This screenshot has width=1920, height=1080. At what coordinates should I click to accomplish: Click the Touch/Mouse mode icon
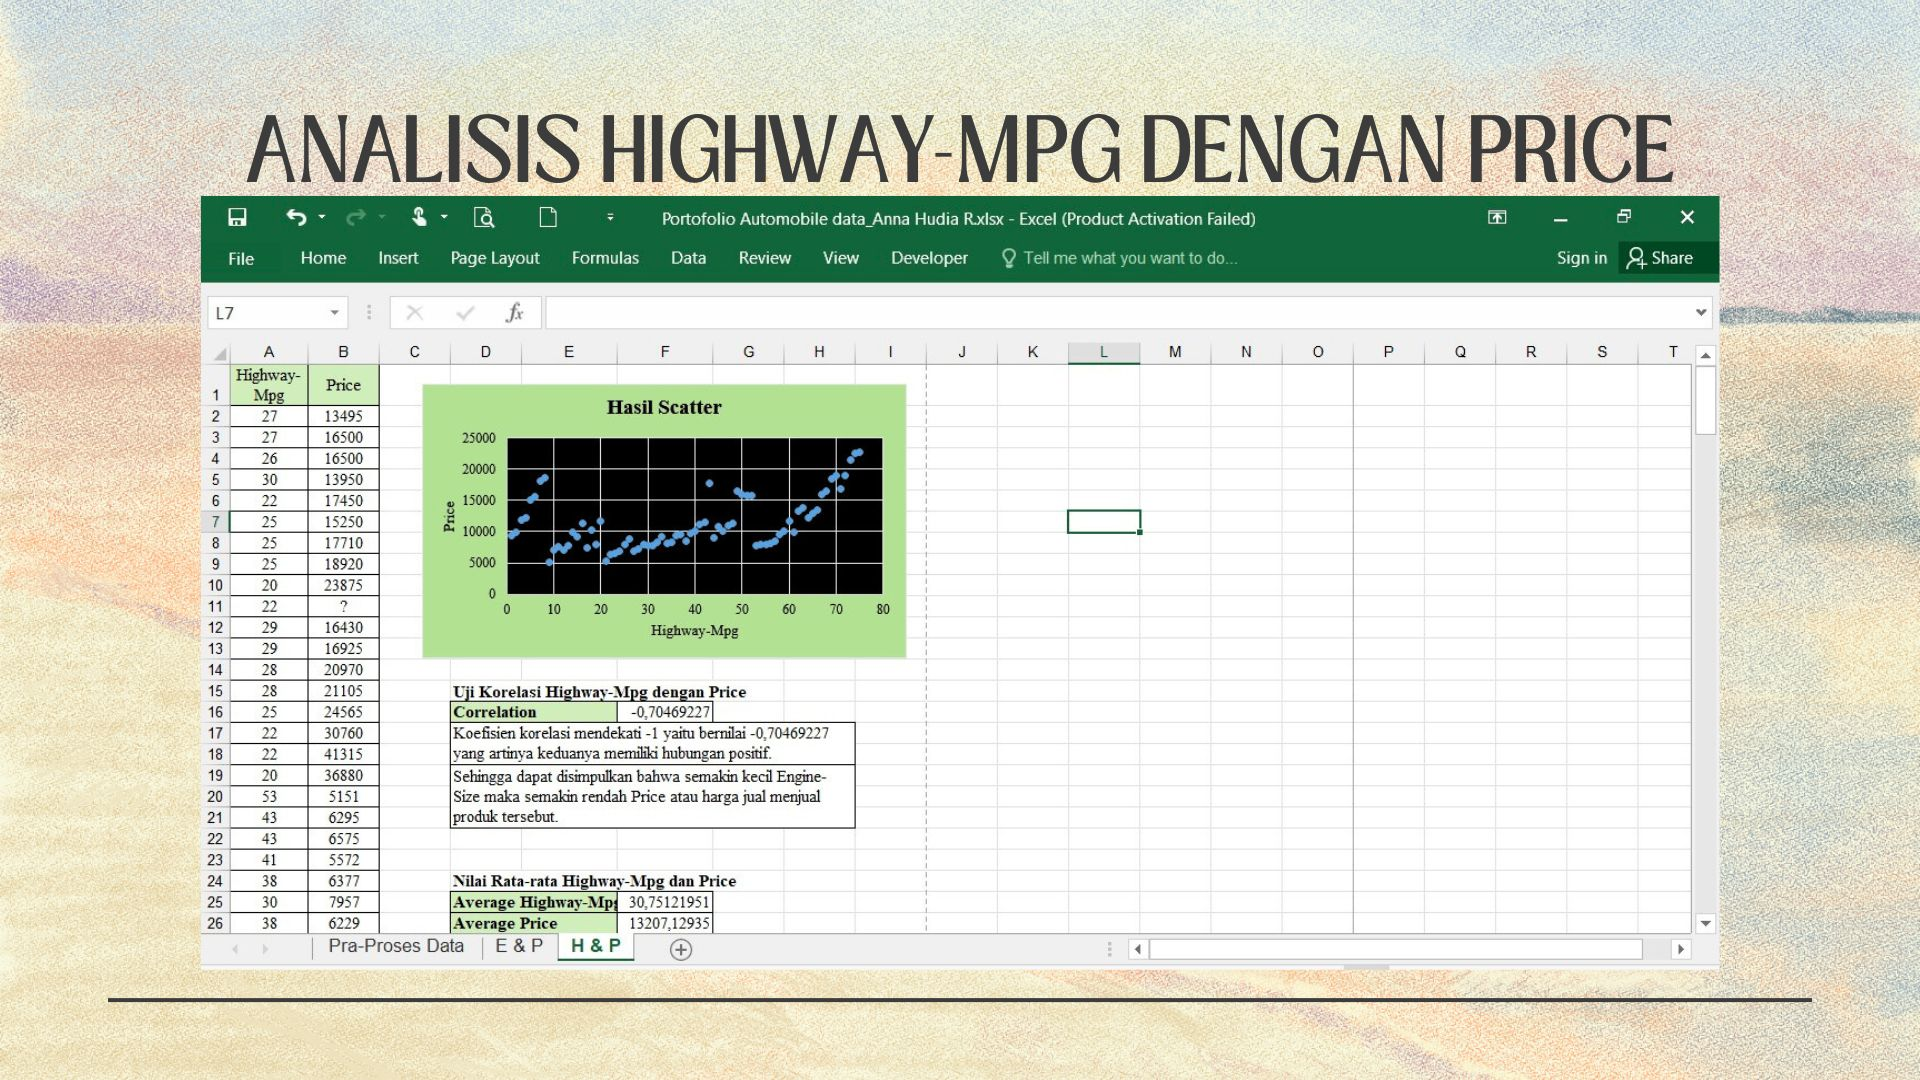[x=419, y=217]
